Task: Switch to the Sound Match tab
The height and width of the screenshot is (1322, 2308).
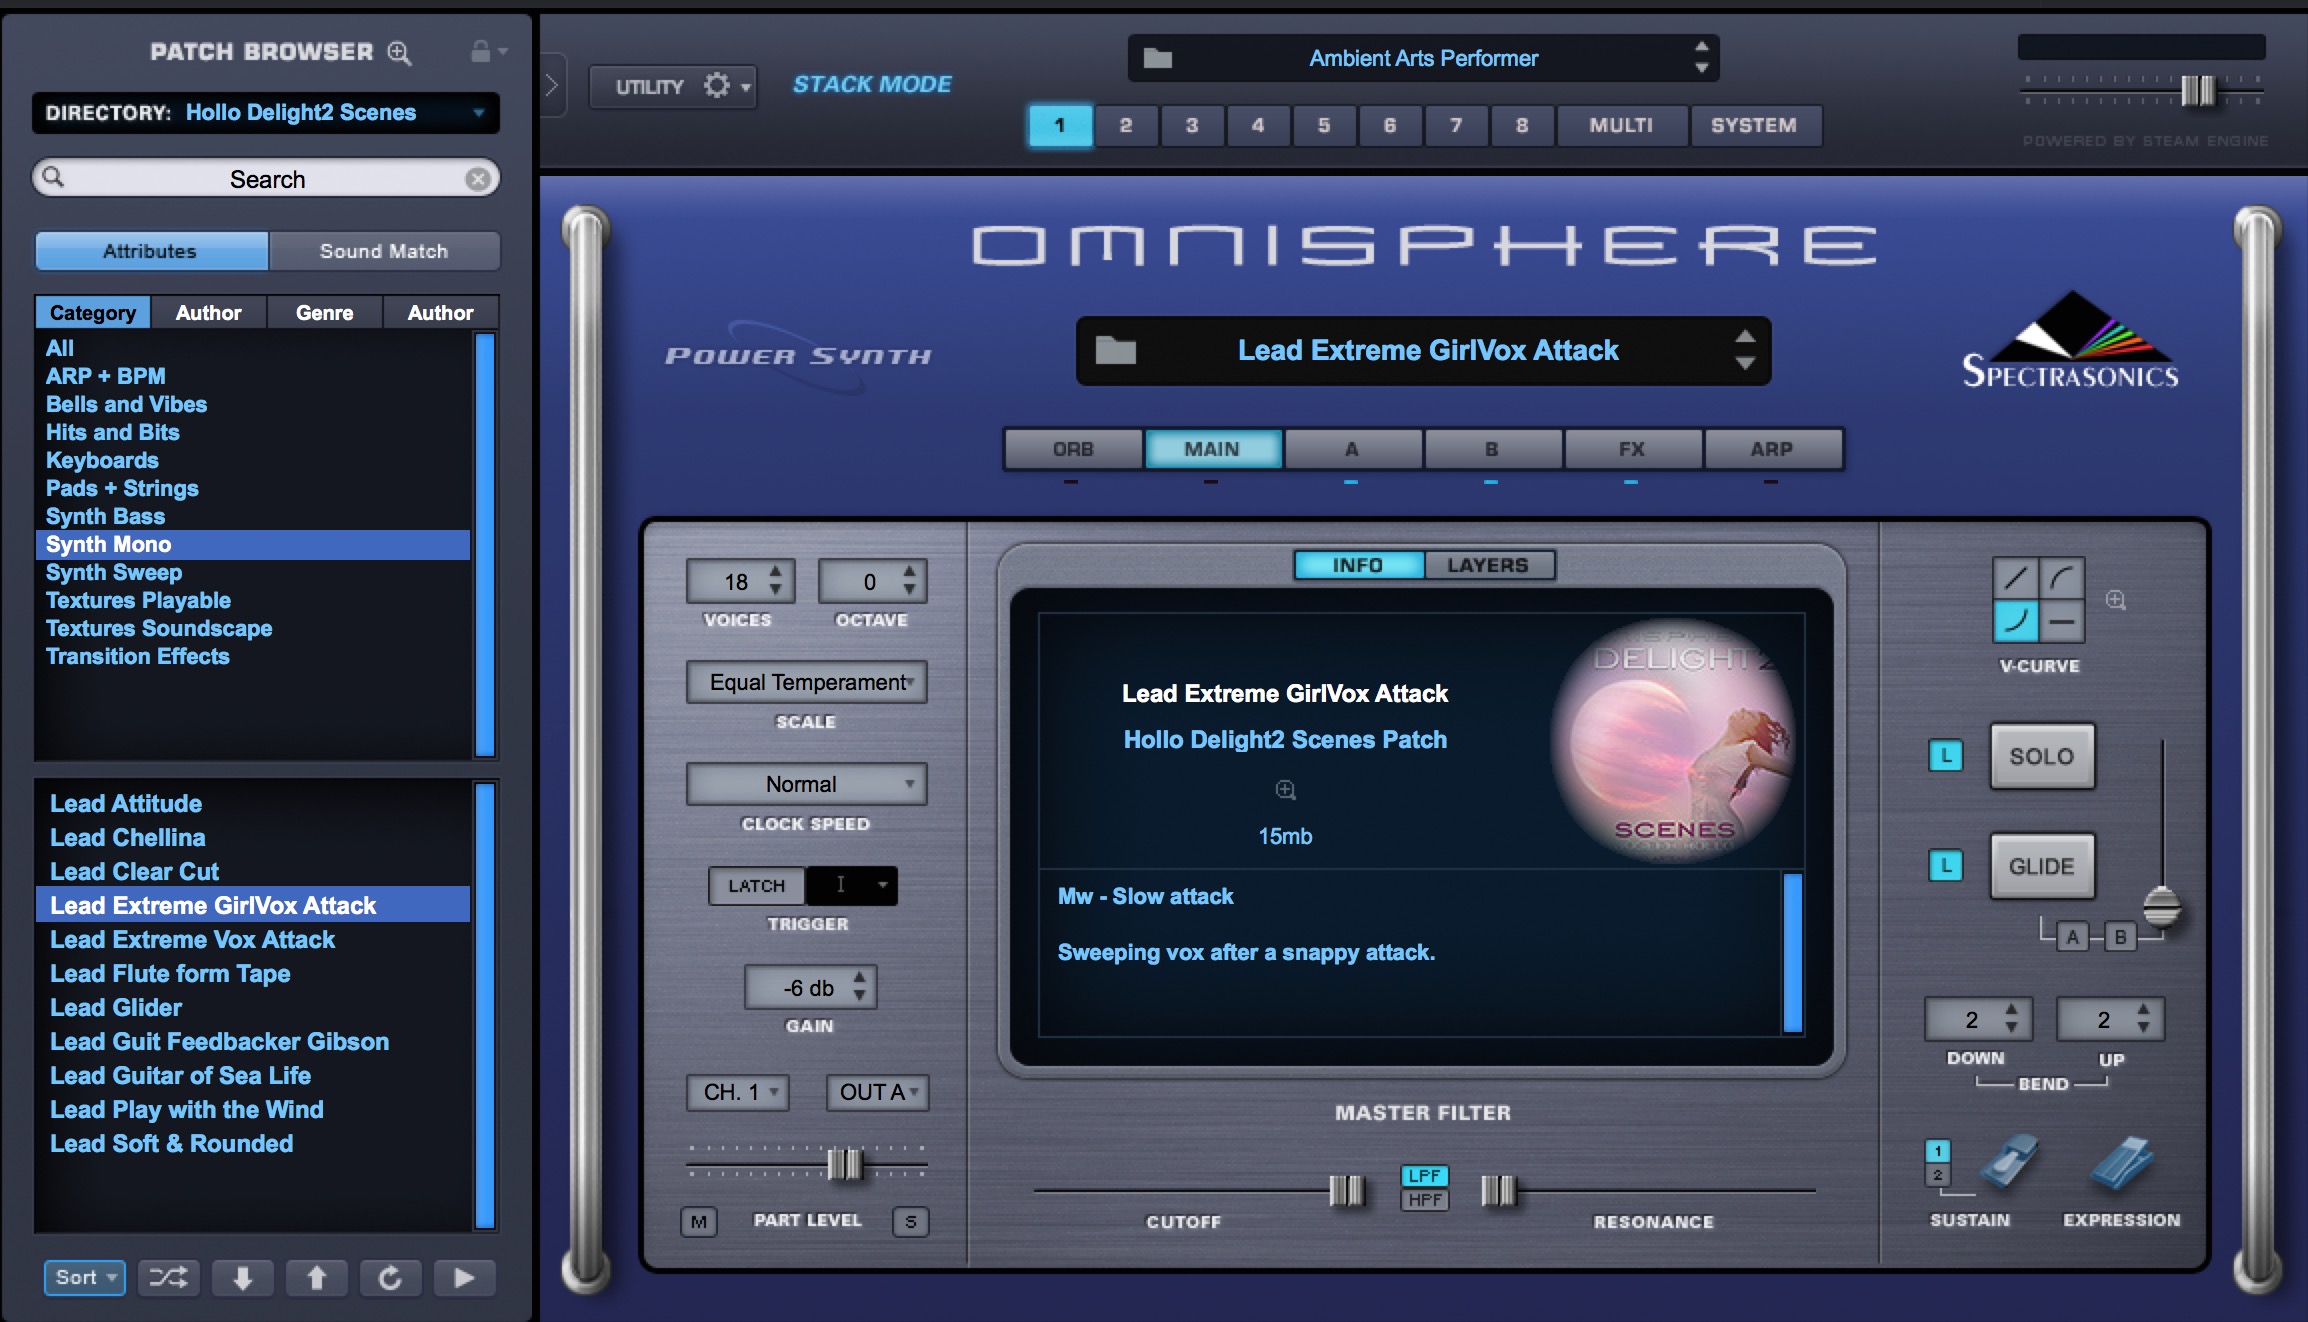Action: 384,251
